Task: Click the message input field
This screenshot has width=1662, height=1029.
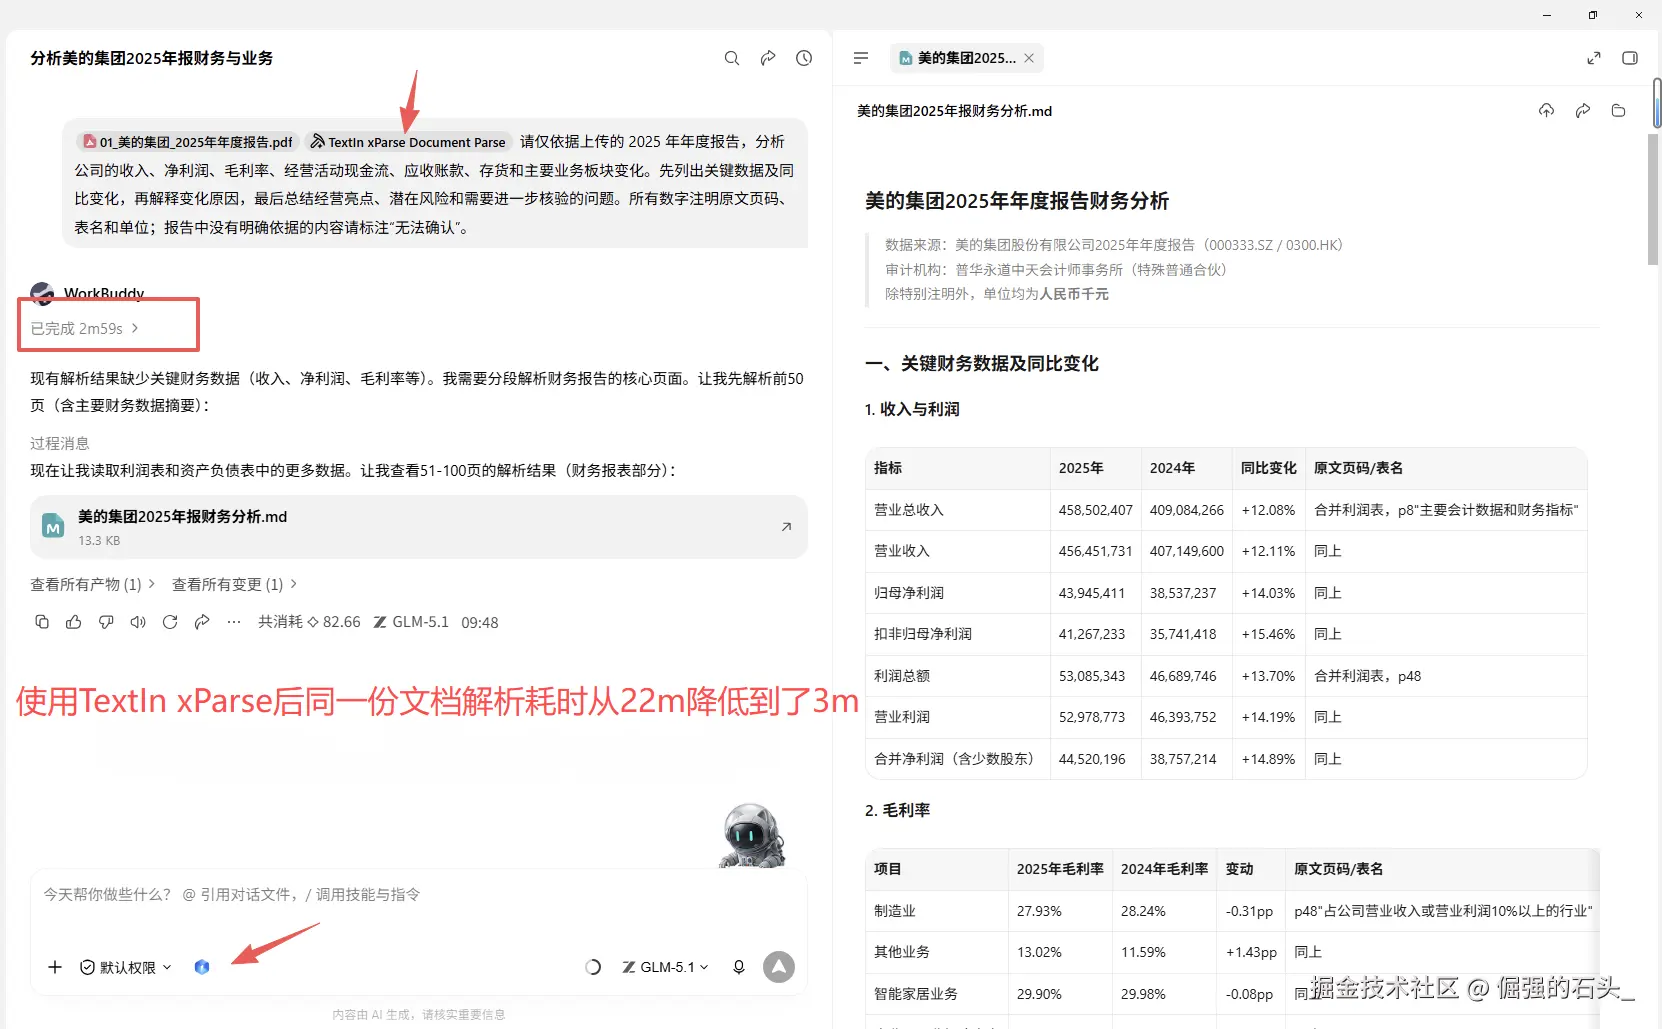Action: pyautogui.click(x=419, y=894)
